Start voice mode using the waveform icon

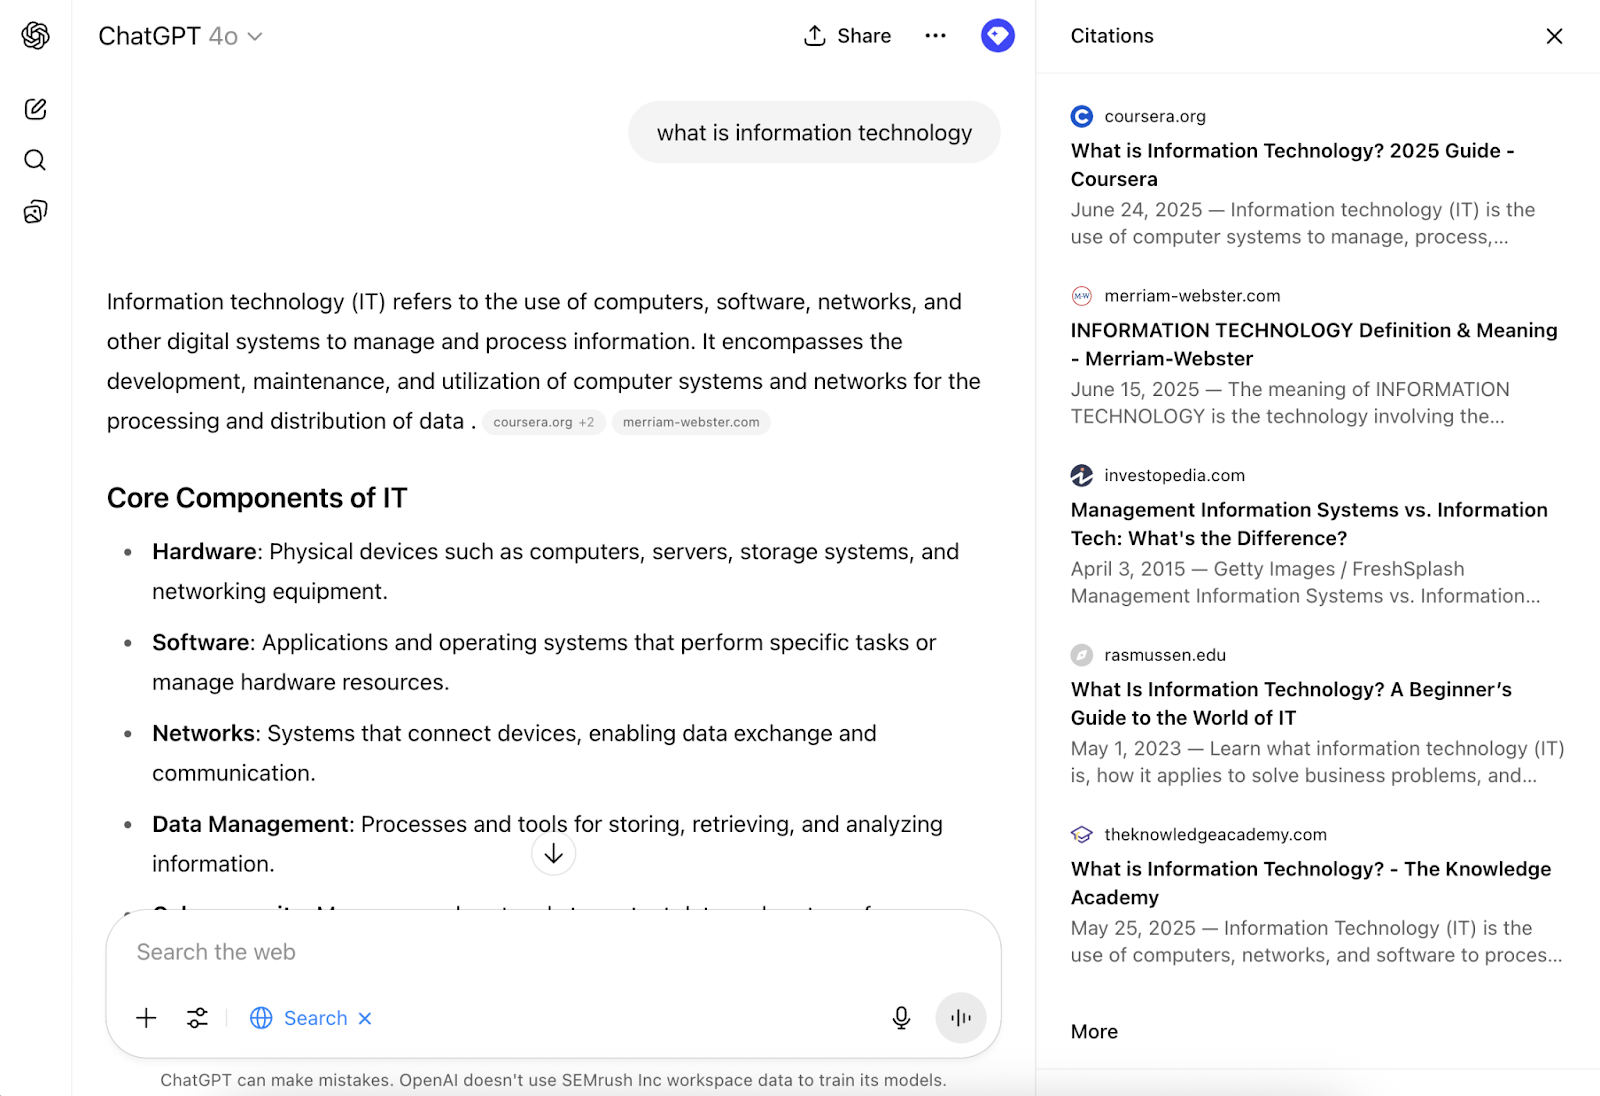pyautogui.click(x=959, y=1017)
